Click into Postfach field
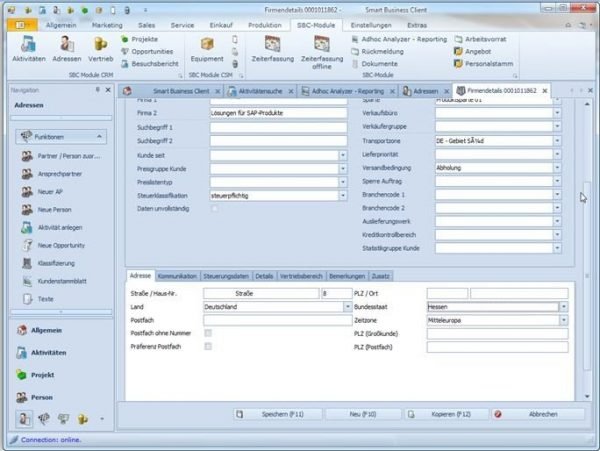 coord(277,320)
